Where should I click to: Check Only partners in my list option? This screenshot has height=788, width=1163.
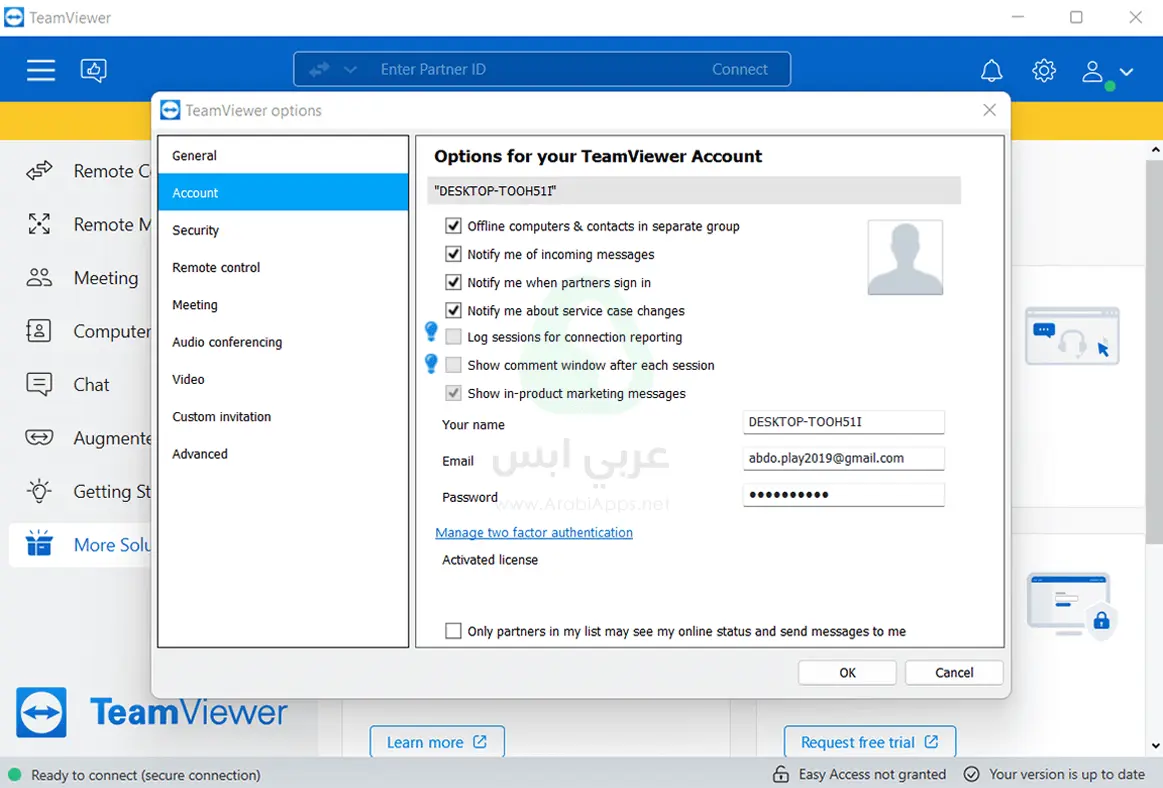[454, 630]
